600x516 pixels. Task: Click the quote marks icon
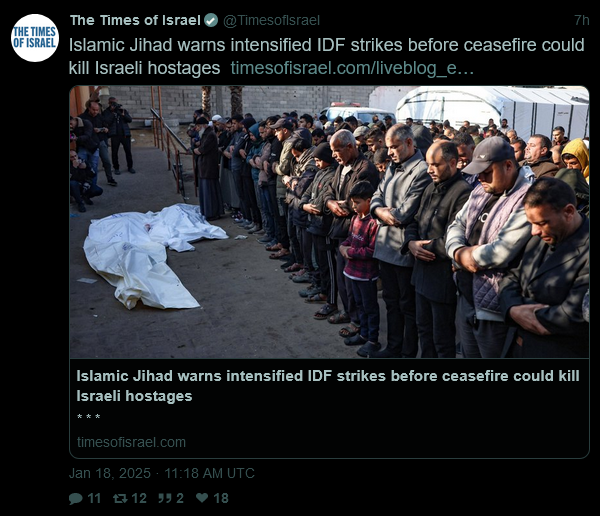click(165, 498)
